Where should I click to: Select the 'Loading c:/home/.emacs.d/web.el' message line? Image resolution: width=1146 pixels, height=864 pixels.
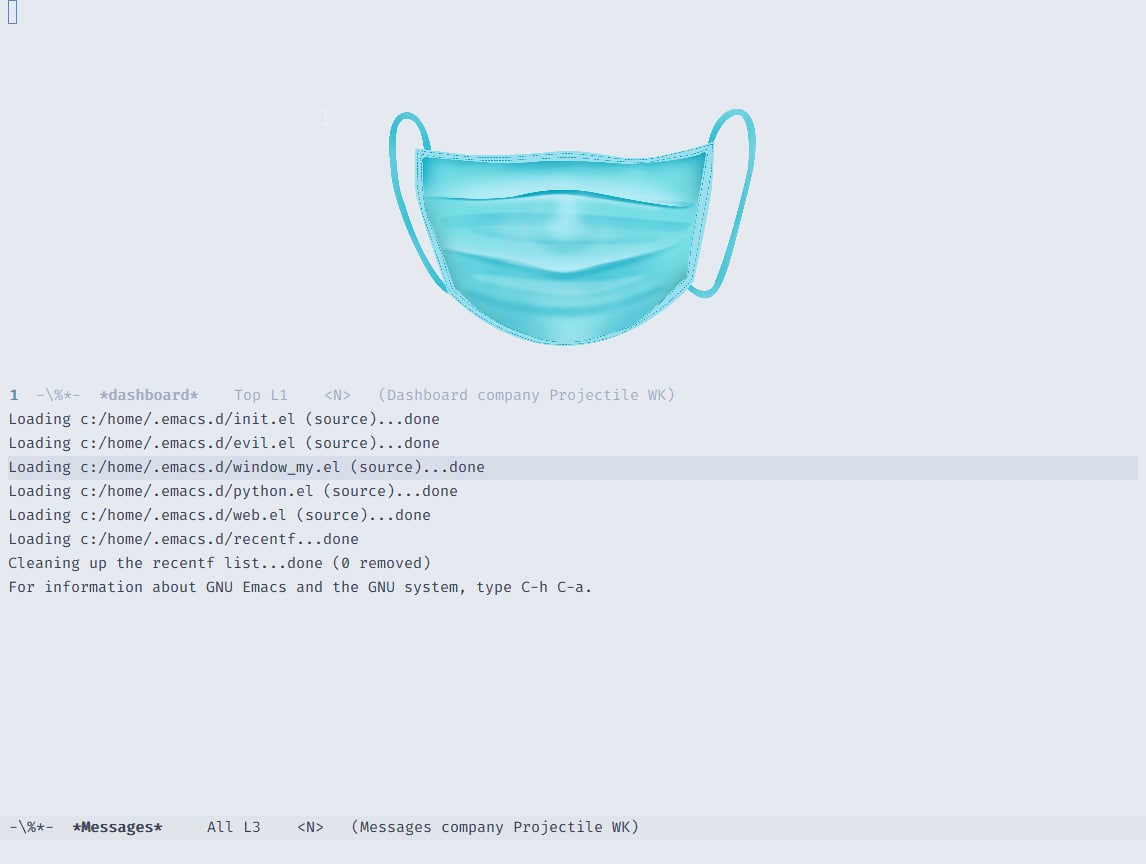tap(219, 515)
